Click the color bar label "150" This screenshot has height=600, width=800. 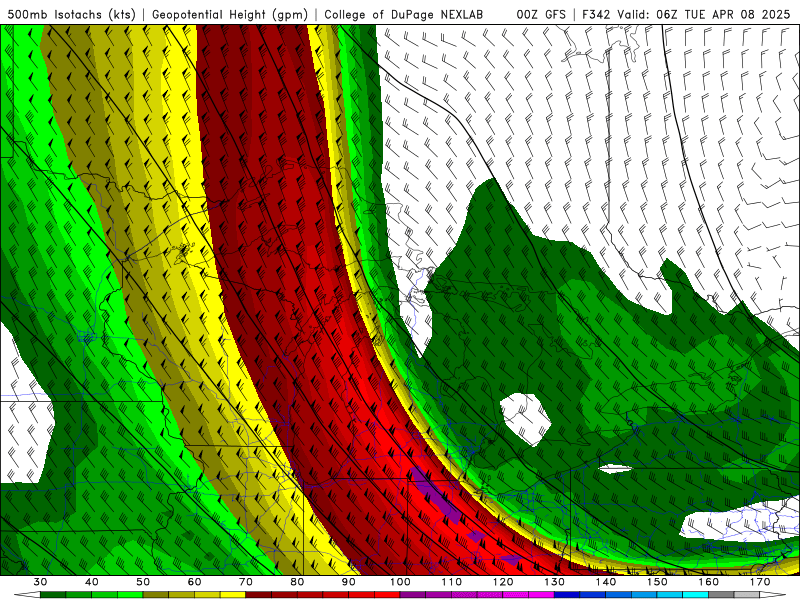click(658, 582)
